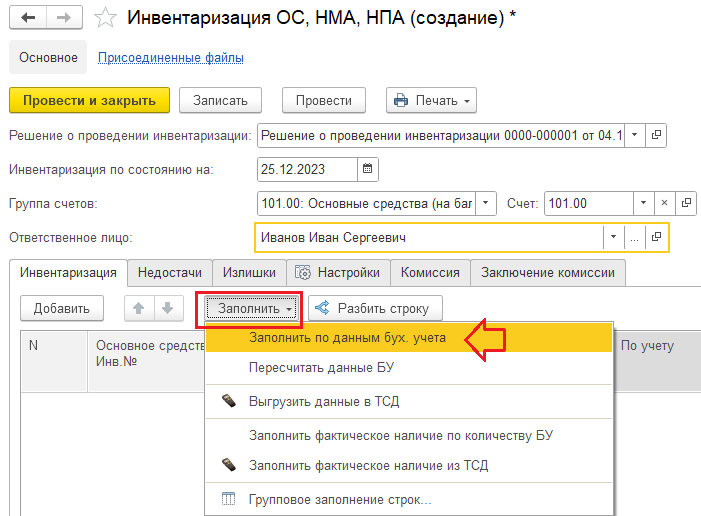Click scanner icon beside Заполнить фактическое наличие из ТСД
This screenshot has height=516, width=701.
(228, 465)
